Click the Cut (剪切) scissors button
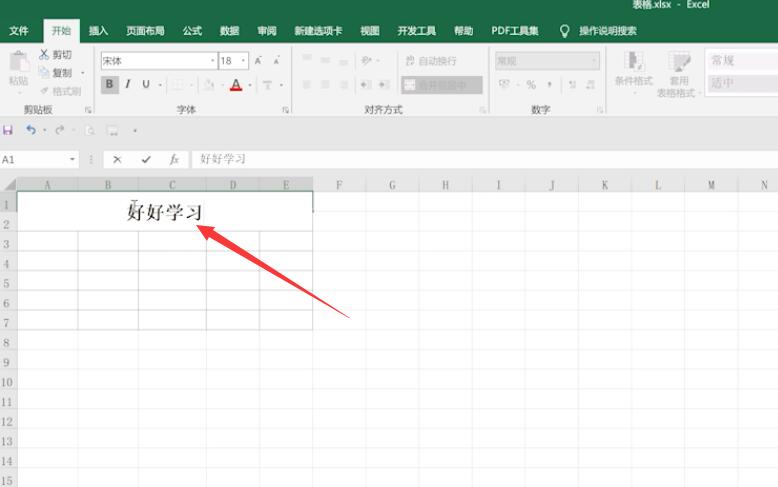The width and height of the screenshot is (778, 487). [x=55, y=55]
